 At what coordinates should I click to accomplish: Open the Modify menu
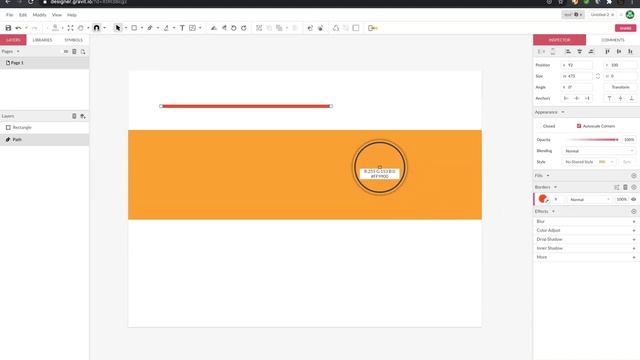pos(40,15)
